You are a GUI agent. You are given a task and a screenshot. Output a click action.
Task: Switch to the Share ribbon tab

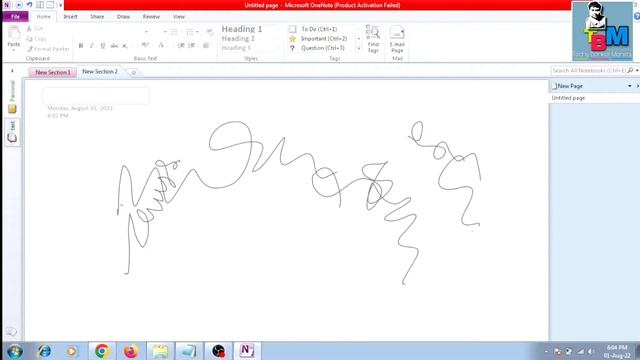click(97, 17)
